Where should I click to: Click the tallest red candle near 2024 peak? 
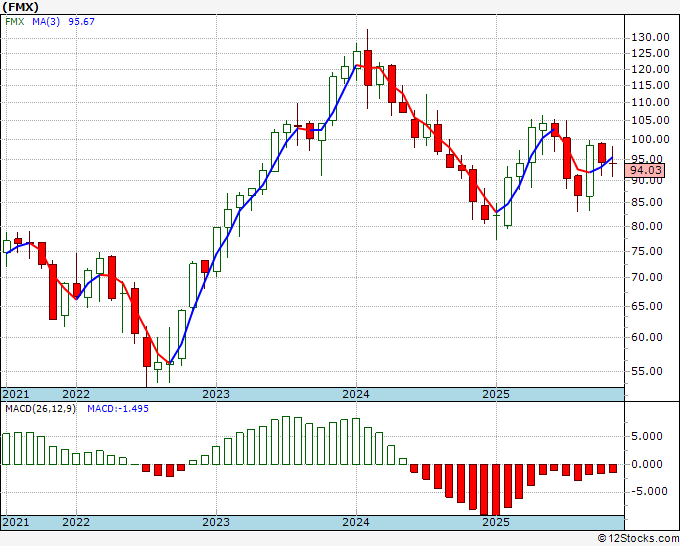click(368, 68)
